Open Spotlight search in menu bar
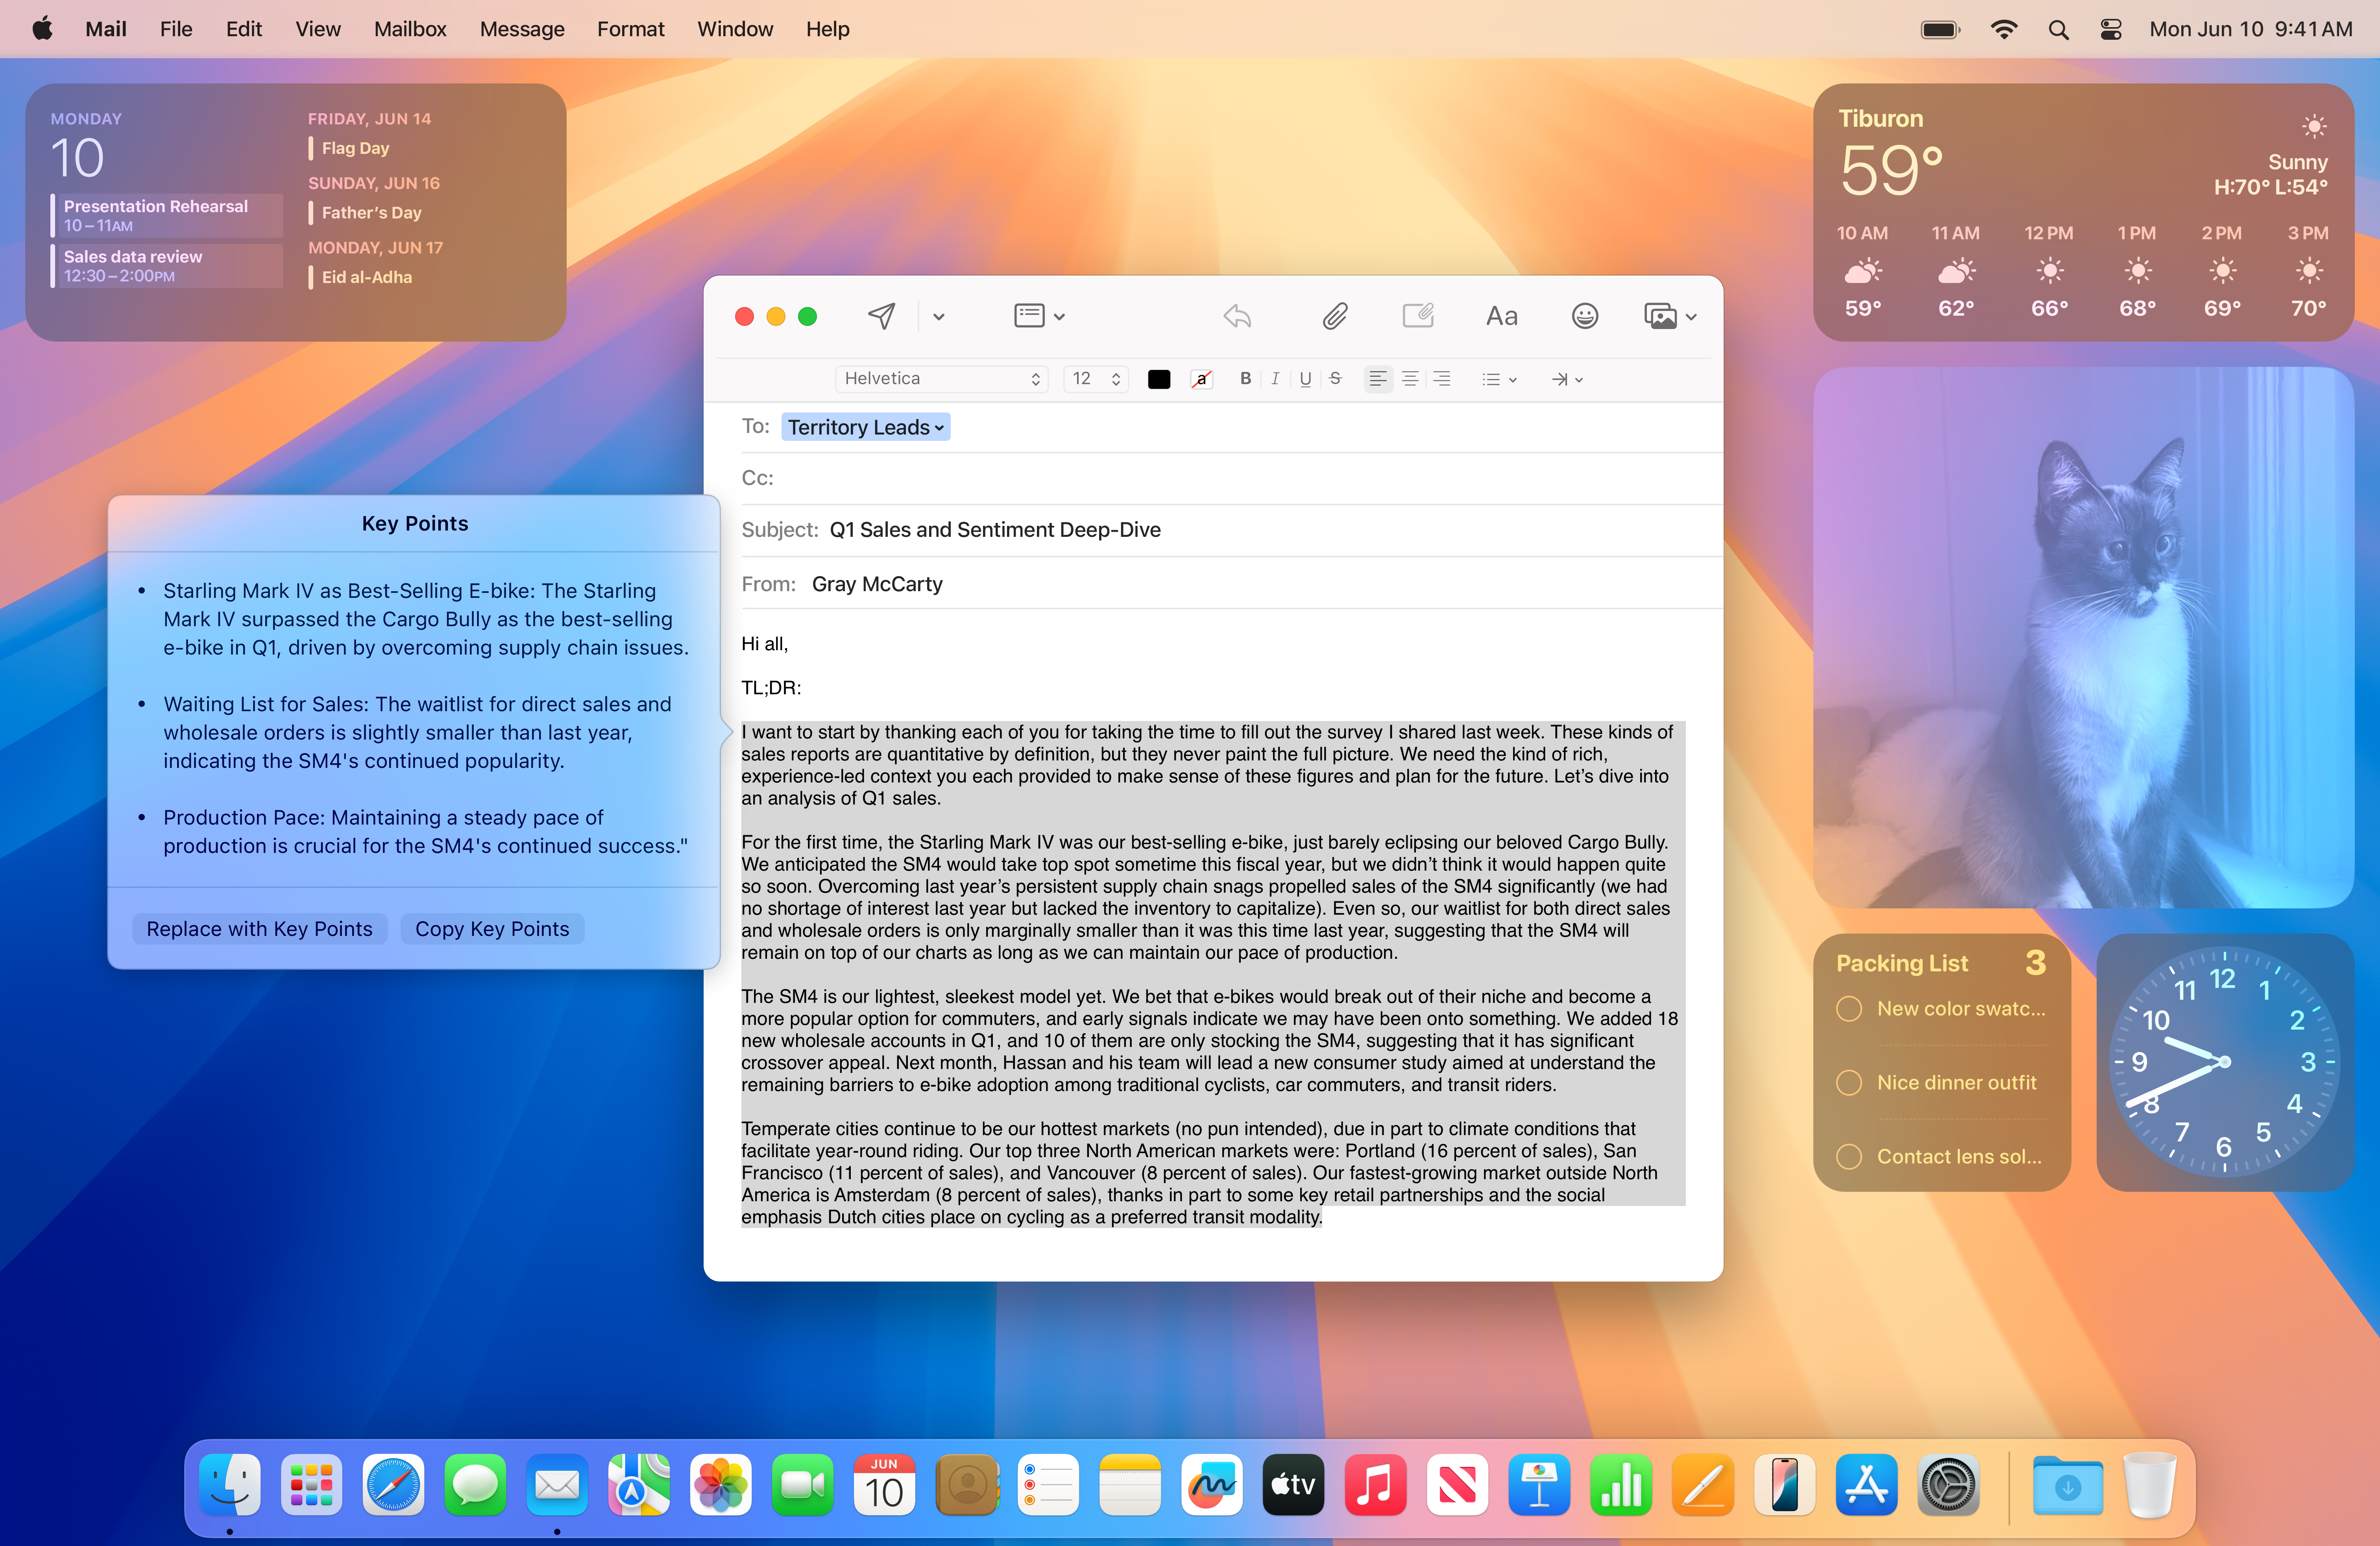The image size is (2380, 1546). click(x=2058, y=29)
